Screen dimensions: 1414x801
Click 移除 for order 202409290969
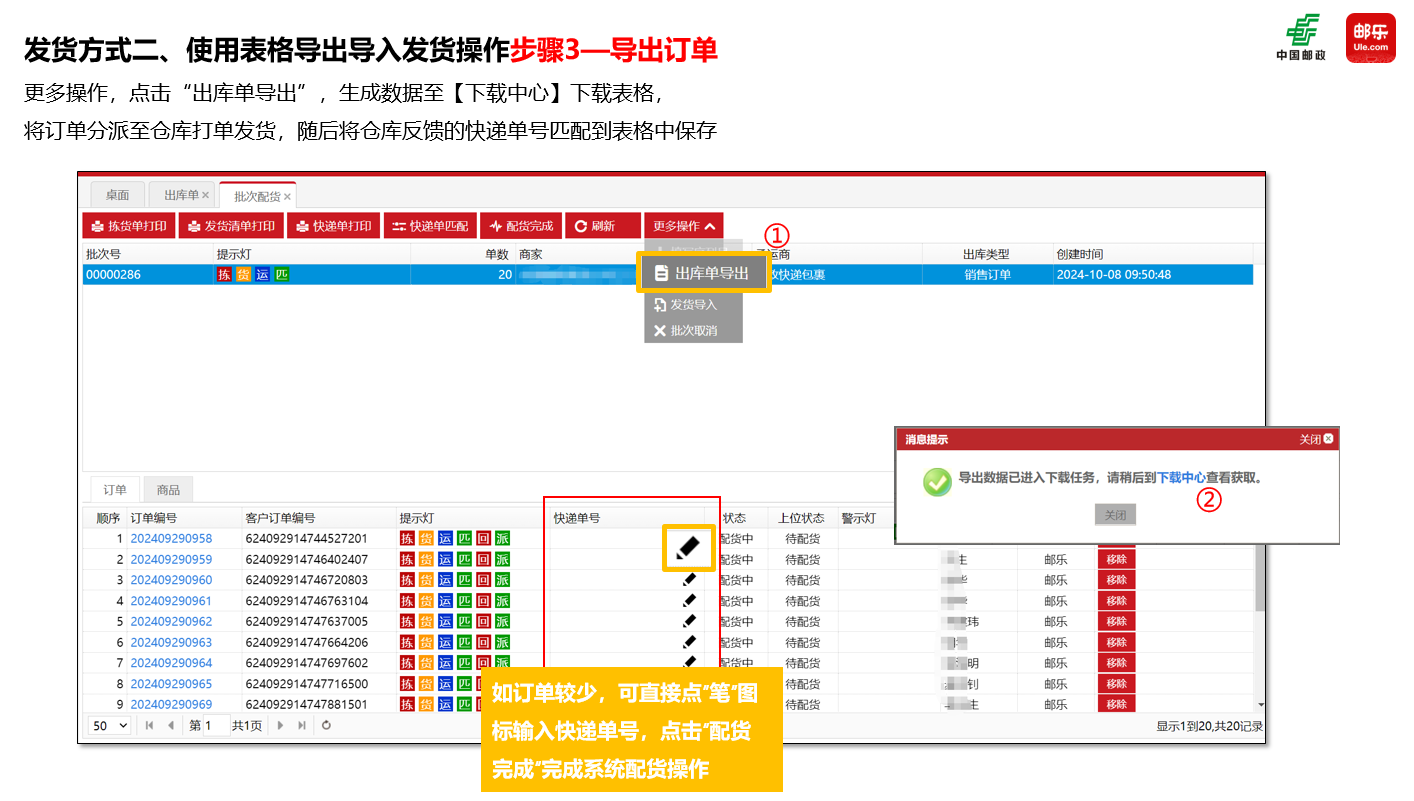[1116, 704]
